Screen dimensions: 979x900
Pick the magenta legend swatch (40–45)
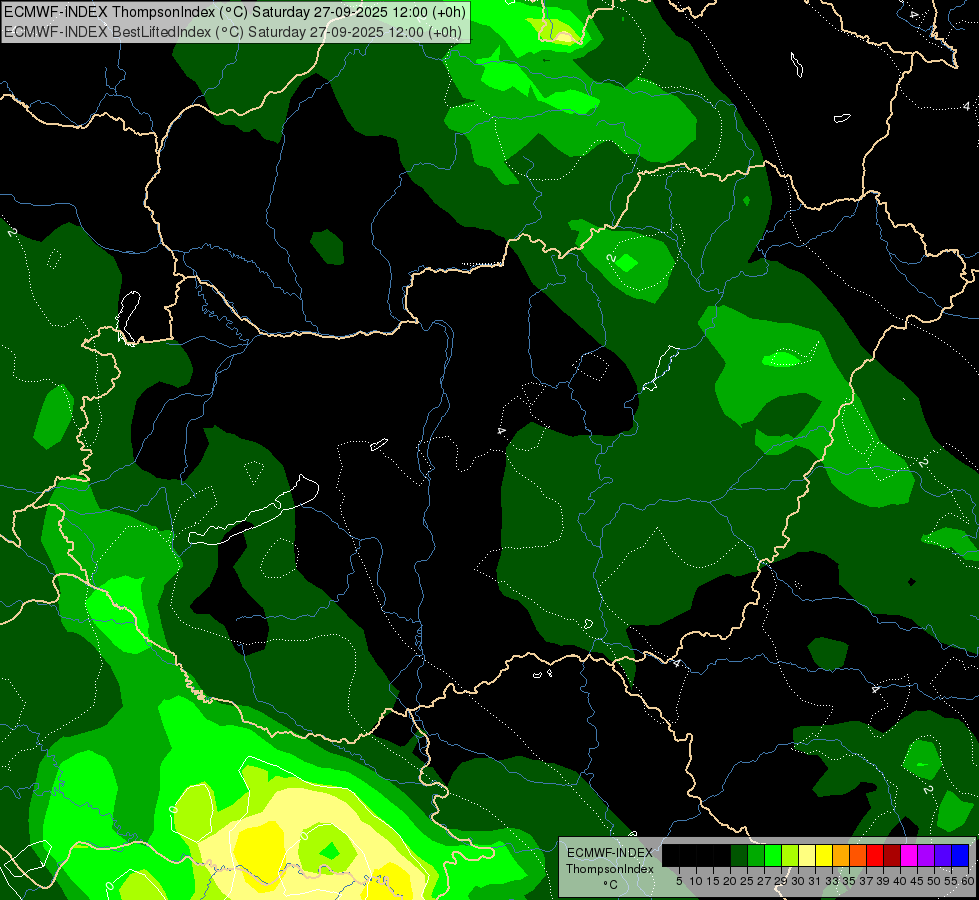click(x=909, y=855)
